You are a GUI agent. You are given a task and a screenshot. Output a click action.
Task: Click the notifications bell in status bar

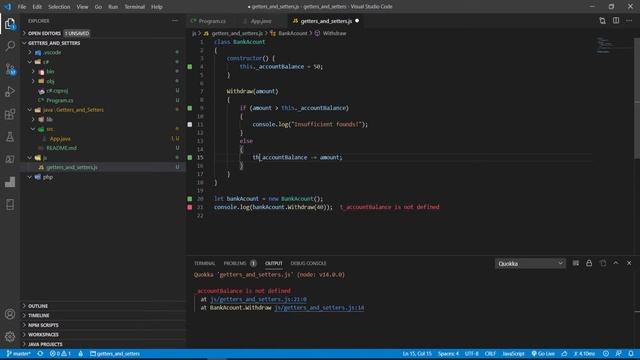631,353
